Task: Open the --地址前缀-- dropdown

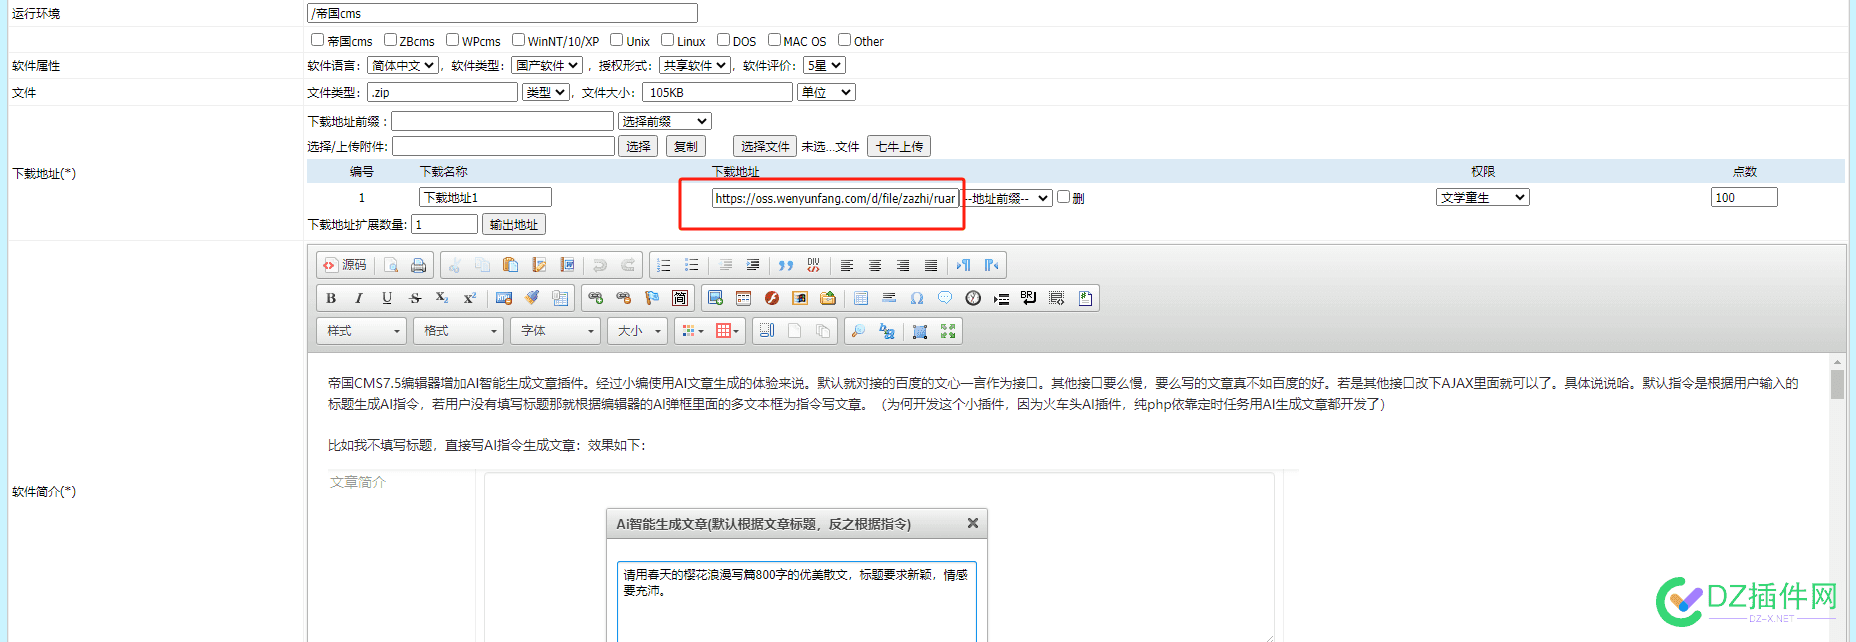Action: click(1007, 198)
